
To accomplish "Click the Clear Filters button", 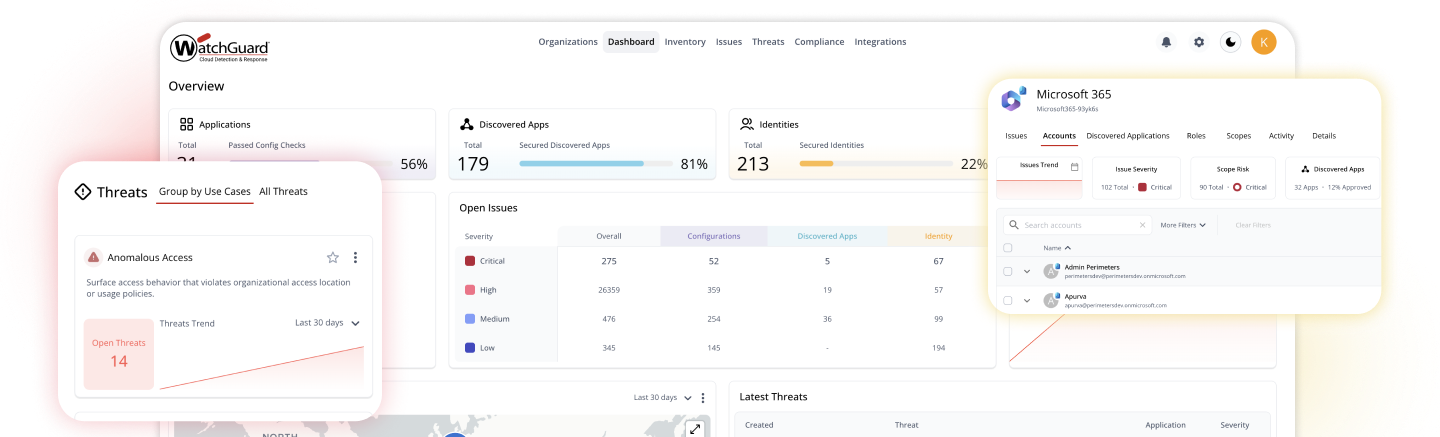I will (1253, 225).
